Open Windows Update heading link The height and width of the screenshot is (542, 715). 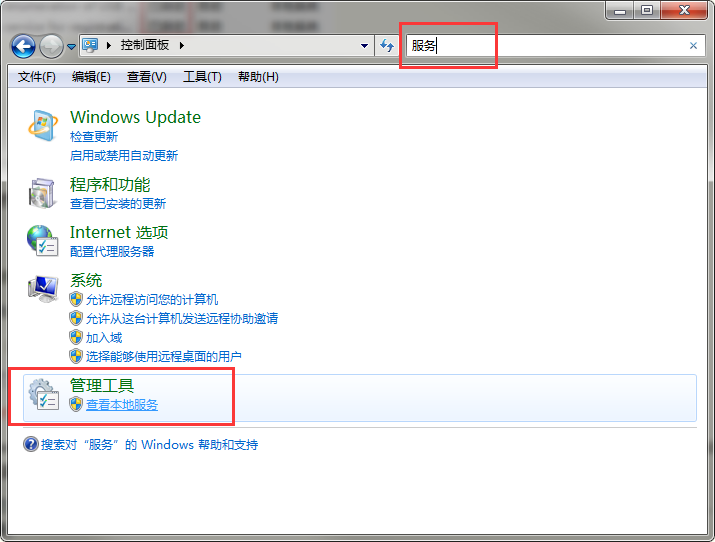pos(135,117)
